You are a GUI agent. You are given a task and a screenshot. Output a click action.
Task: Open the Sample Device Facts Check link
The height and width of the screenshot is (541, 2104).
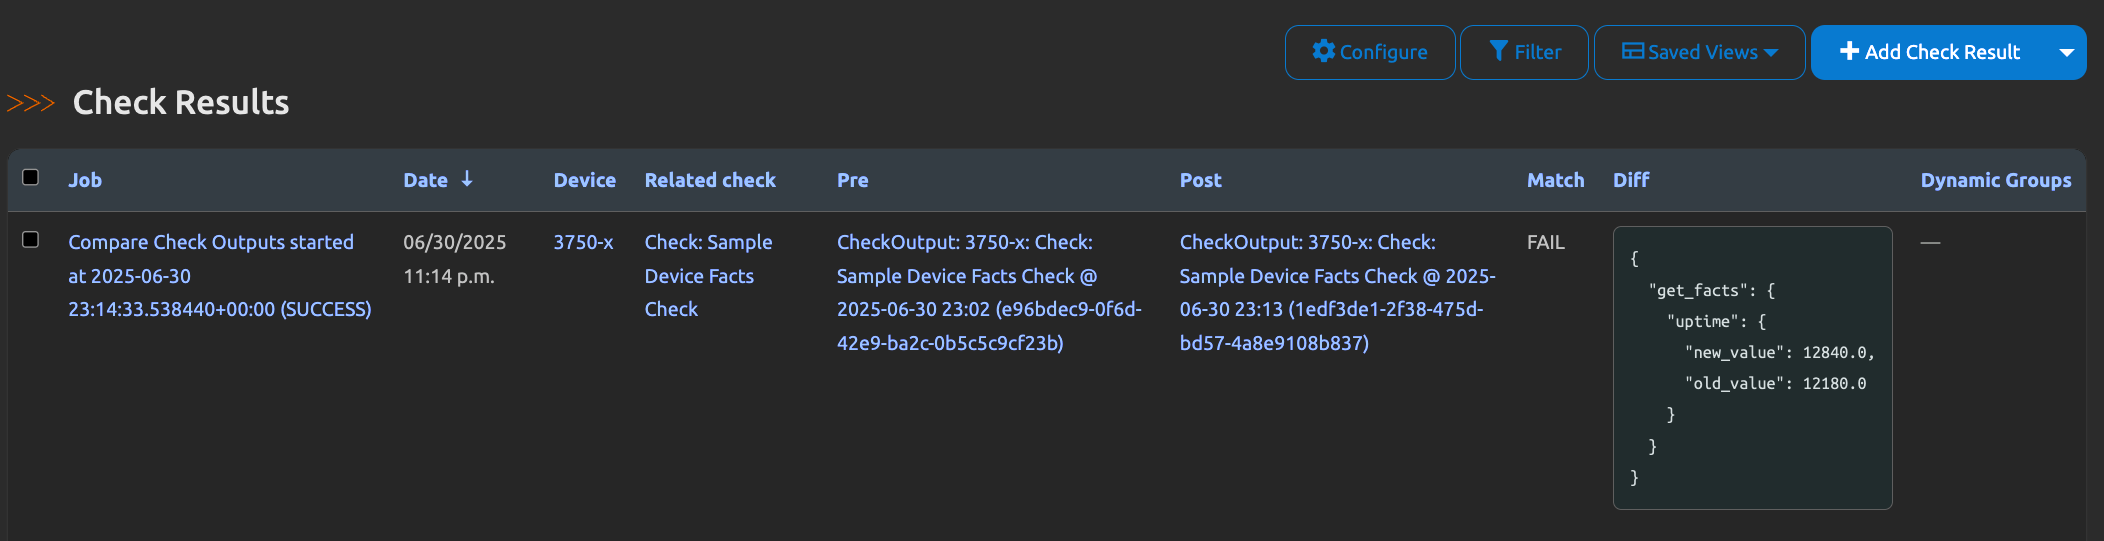click(x=708, y=276)
